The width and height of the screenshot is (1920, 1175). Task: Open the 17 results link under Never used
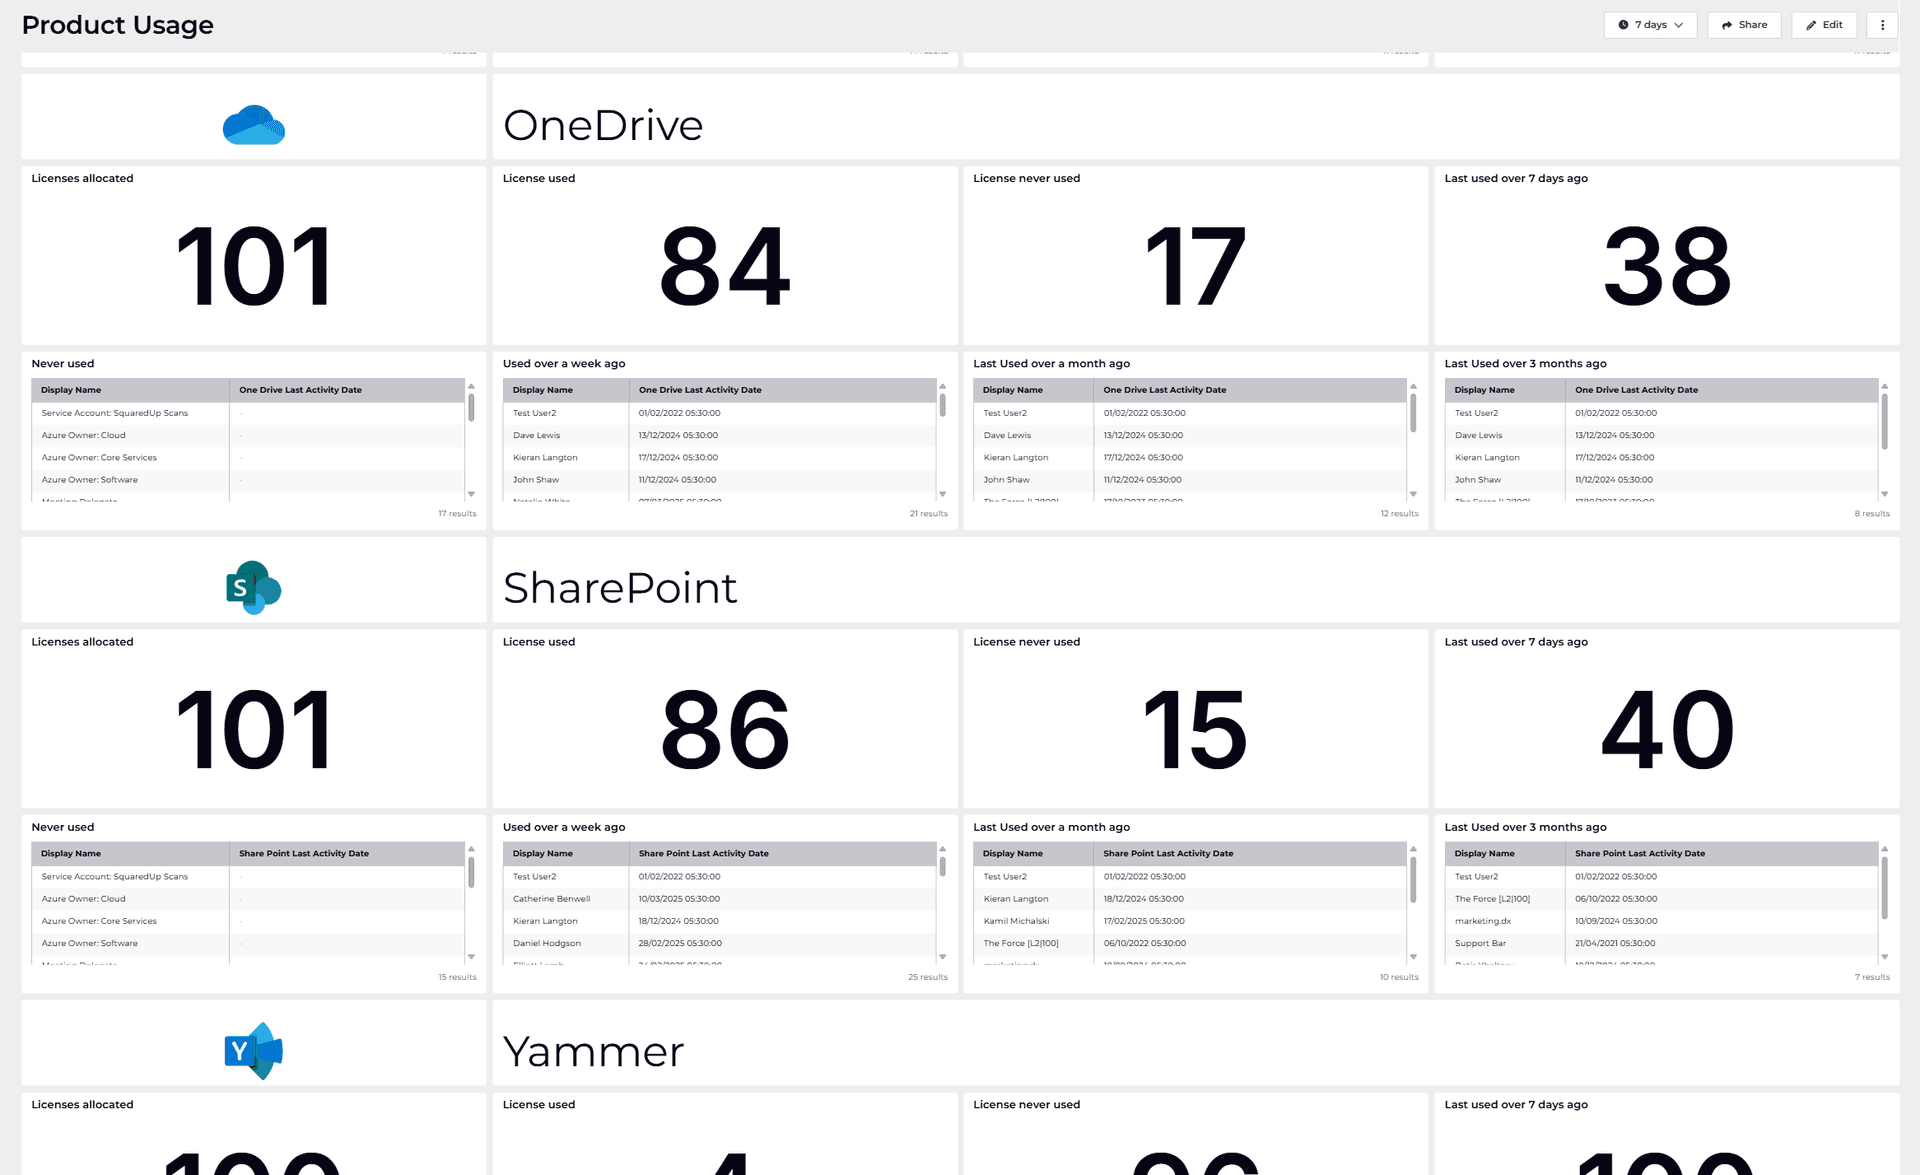point(458,513)
